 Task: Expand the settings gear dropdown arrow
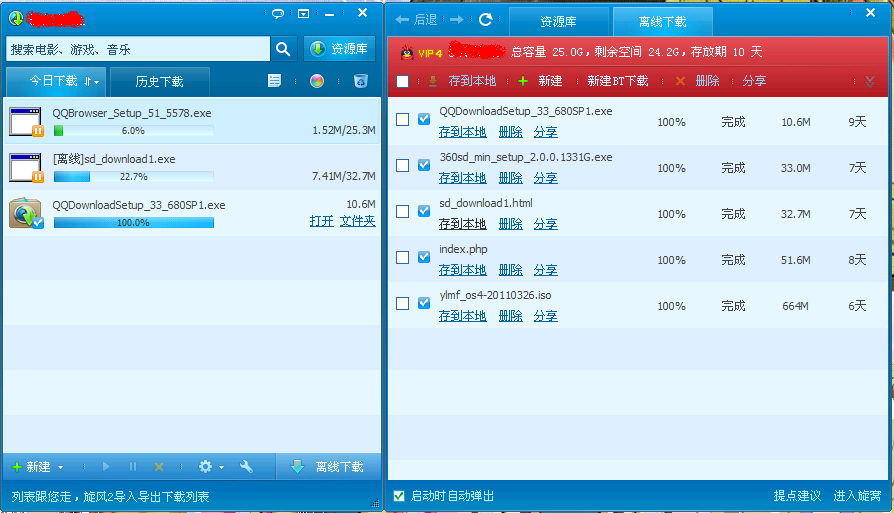click(221, 467)
